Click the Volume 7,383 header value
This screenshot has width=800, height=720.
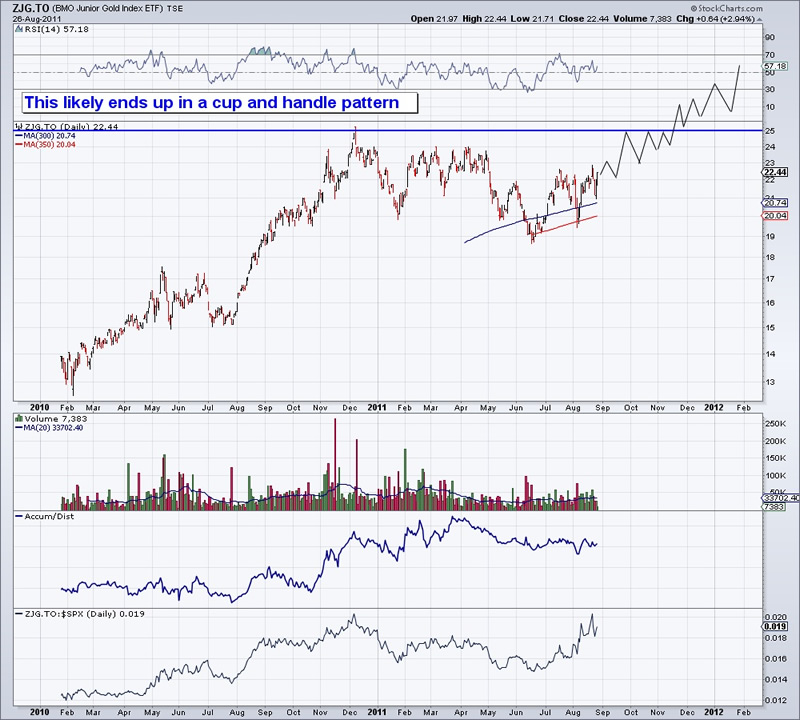[x=642, y=19]
